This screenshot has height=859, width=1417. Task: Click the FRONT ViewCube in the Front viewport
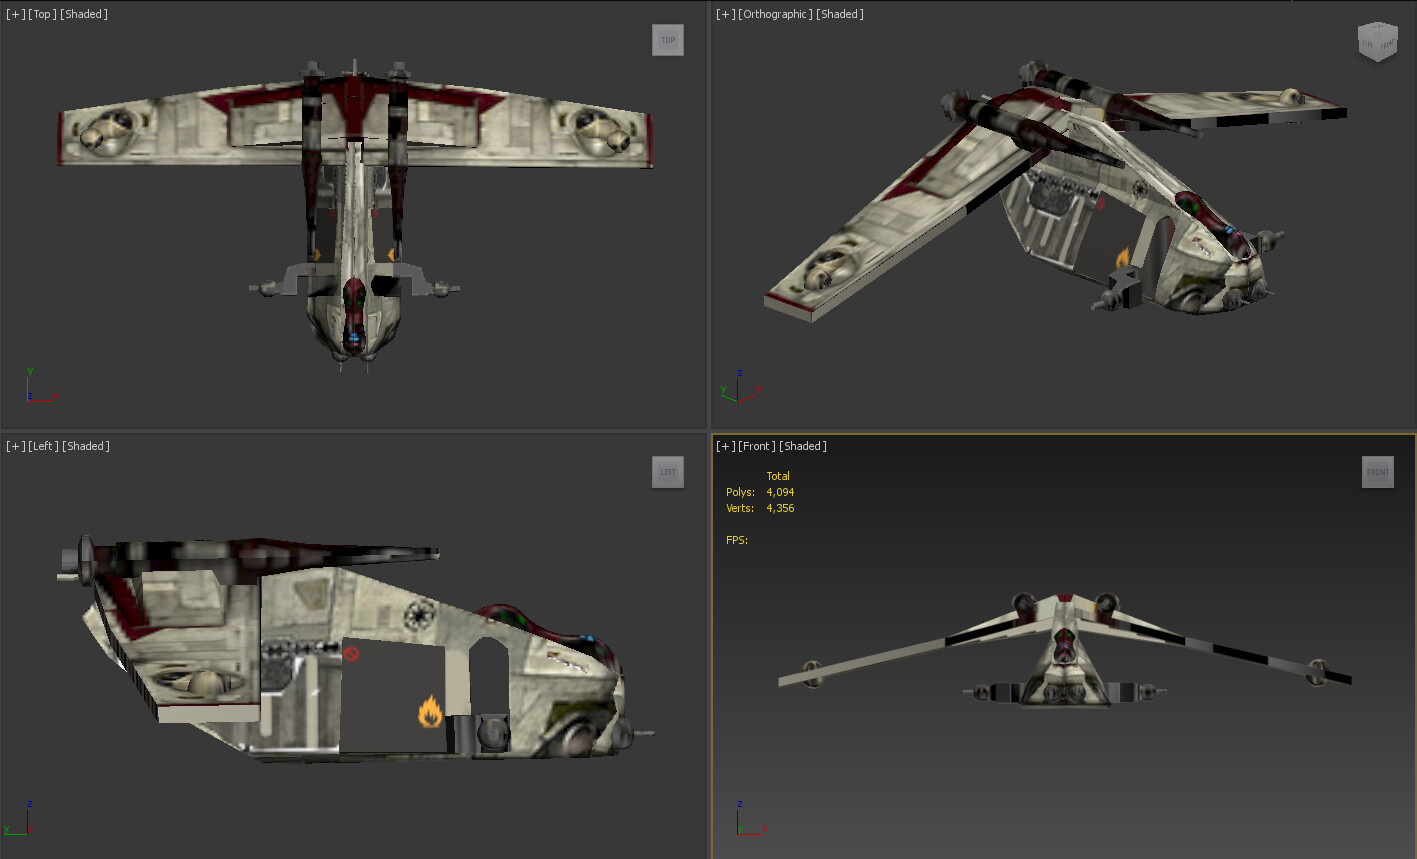click(x=1377, y=472)
